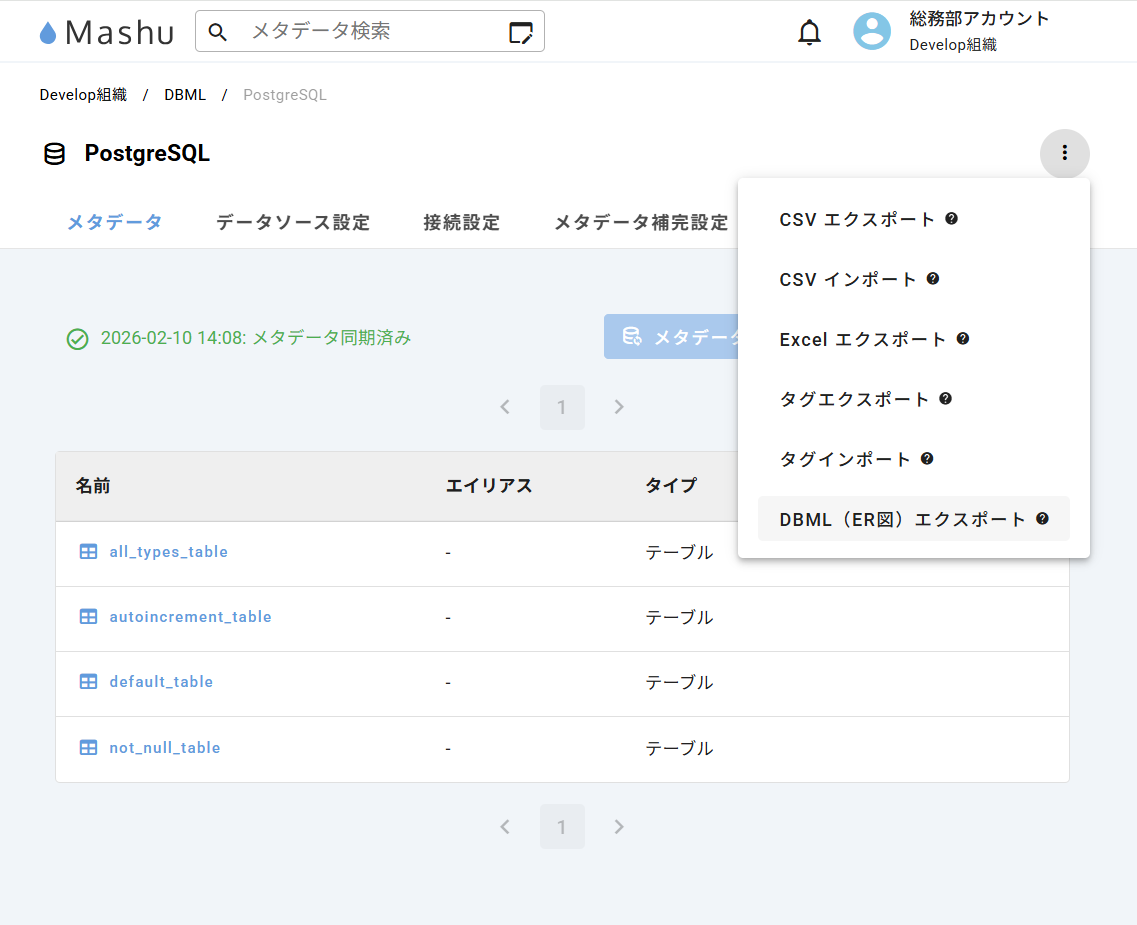Go to previous page in bottom pagination
The height and width of the screenshot is (925, 1137).
pos(505,827)
